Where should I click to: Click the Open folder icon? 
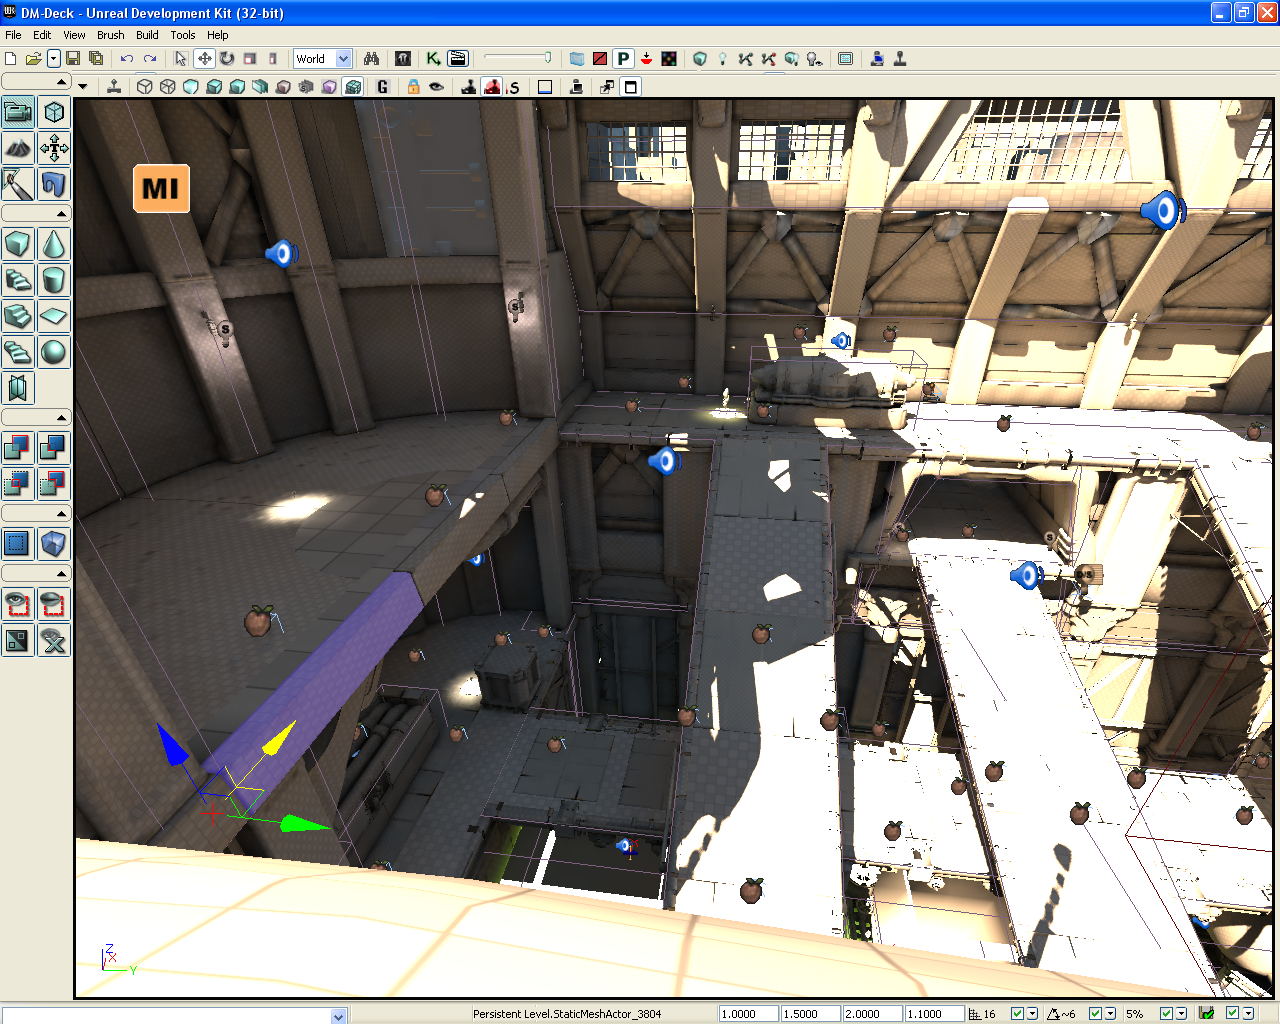pos(33,59)
